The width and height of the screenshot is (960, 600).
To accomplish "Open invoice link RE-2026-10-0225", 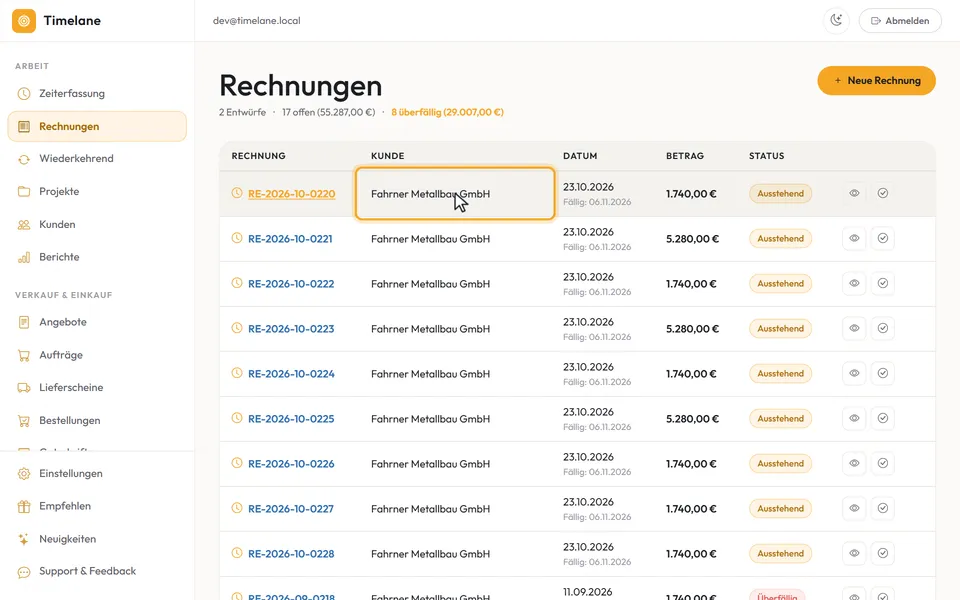I will [x=291, y=419].
